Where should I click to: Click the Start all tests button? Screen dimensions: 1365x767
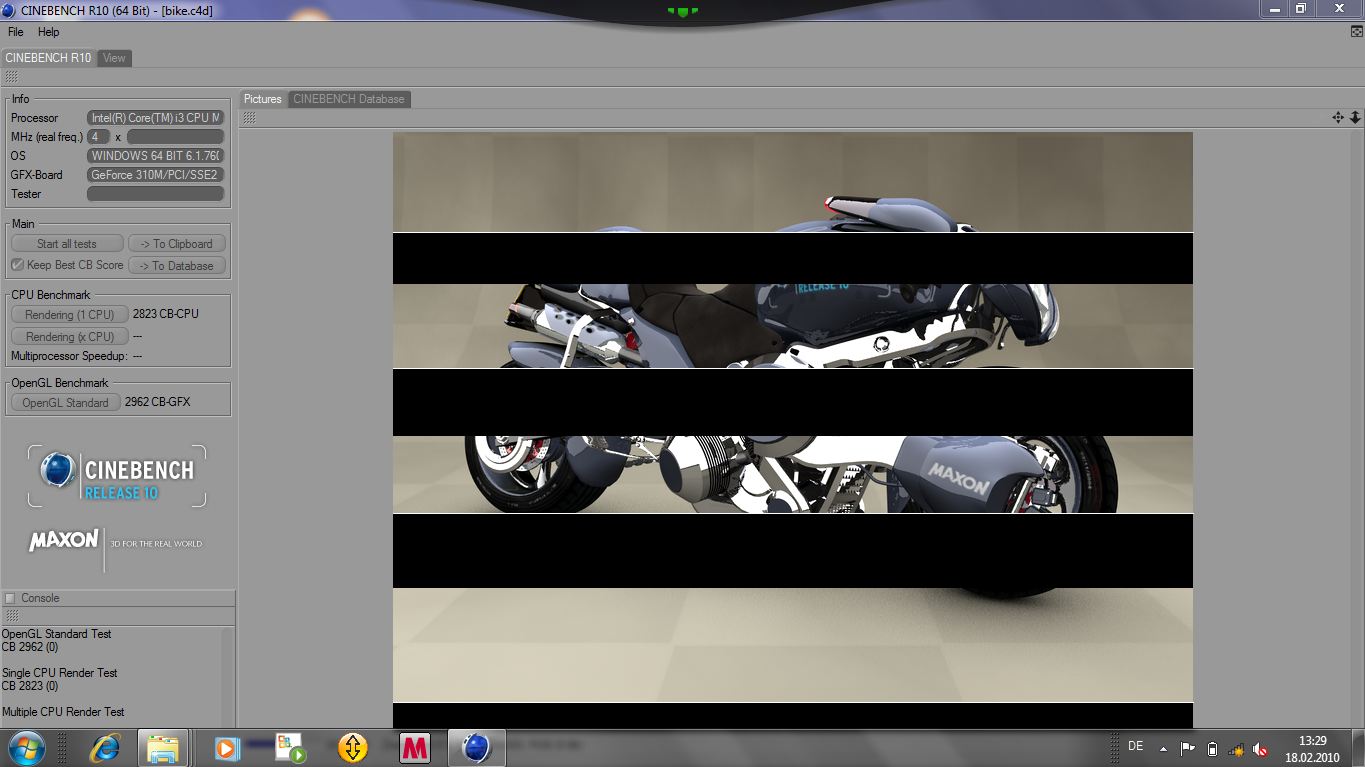point(67,244)
